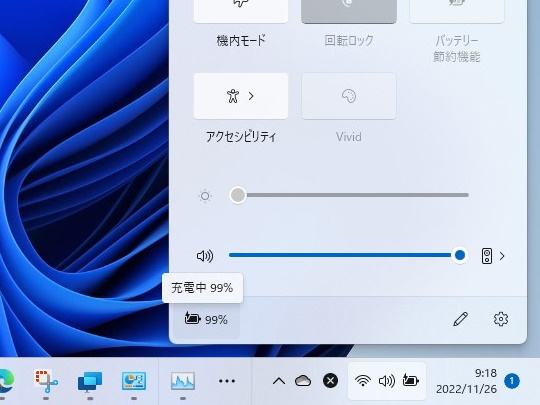Open the Snipping Tool taskbar icon
The image size is (540, 405).
tap(46, 381)
